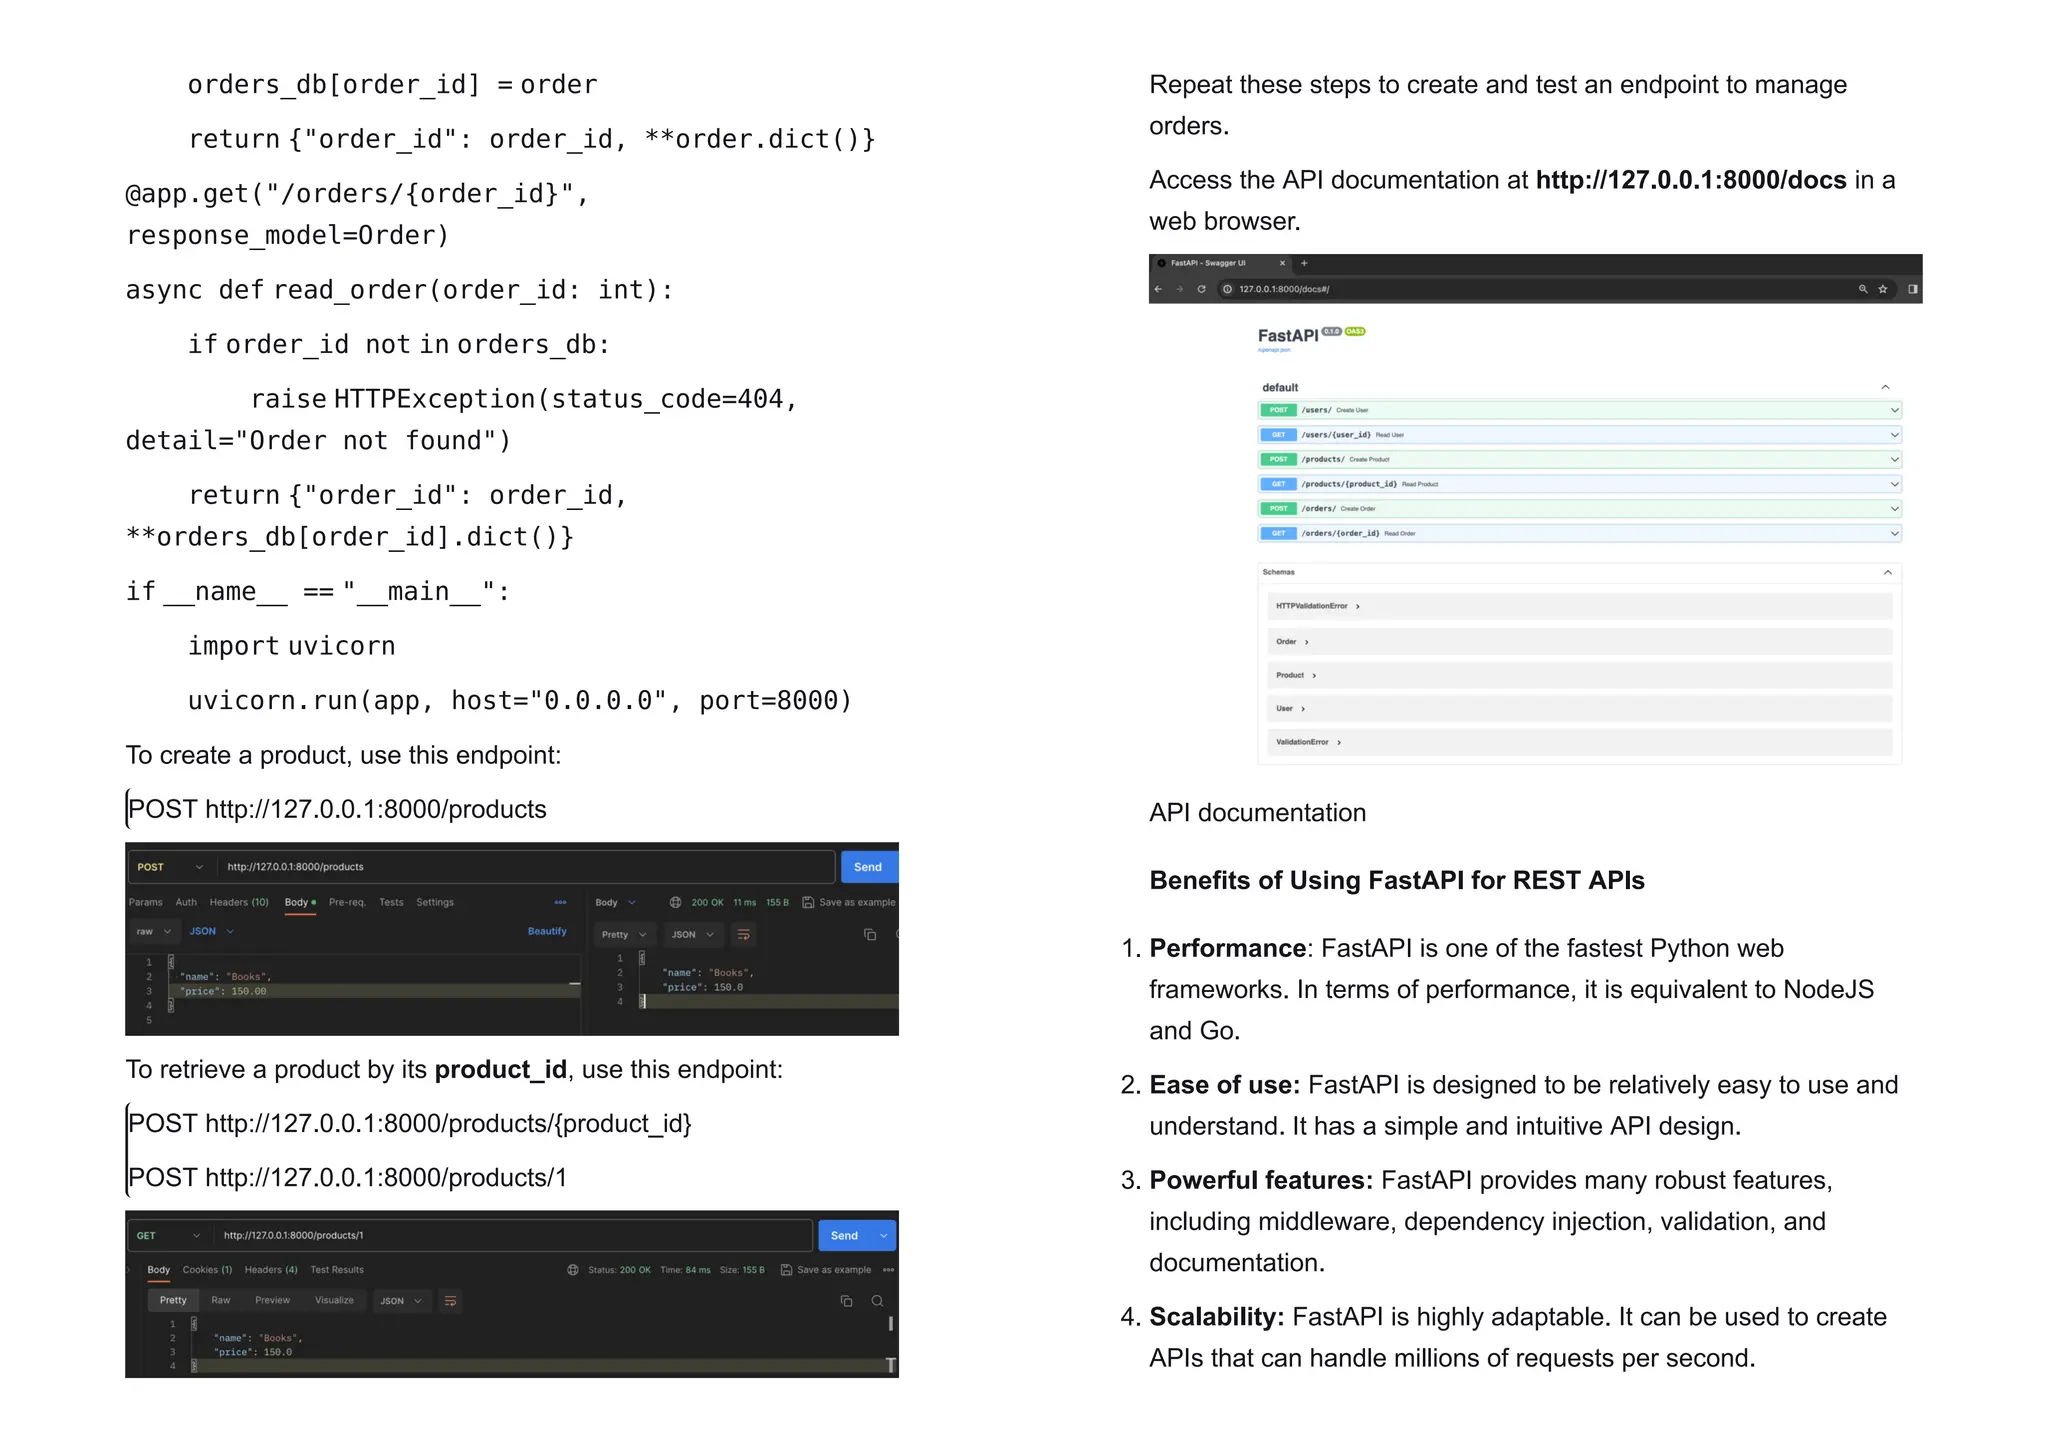Open the Test Results tab
Viewport: 2048px width, 1450px height.
[x=337, y=1270]
